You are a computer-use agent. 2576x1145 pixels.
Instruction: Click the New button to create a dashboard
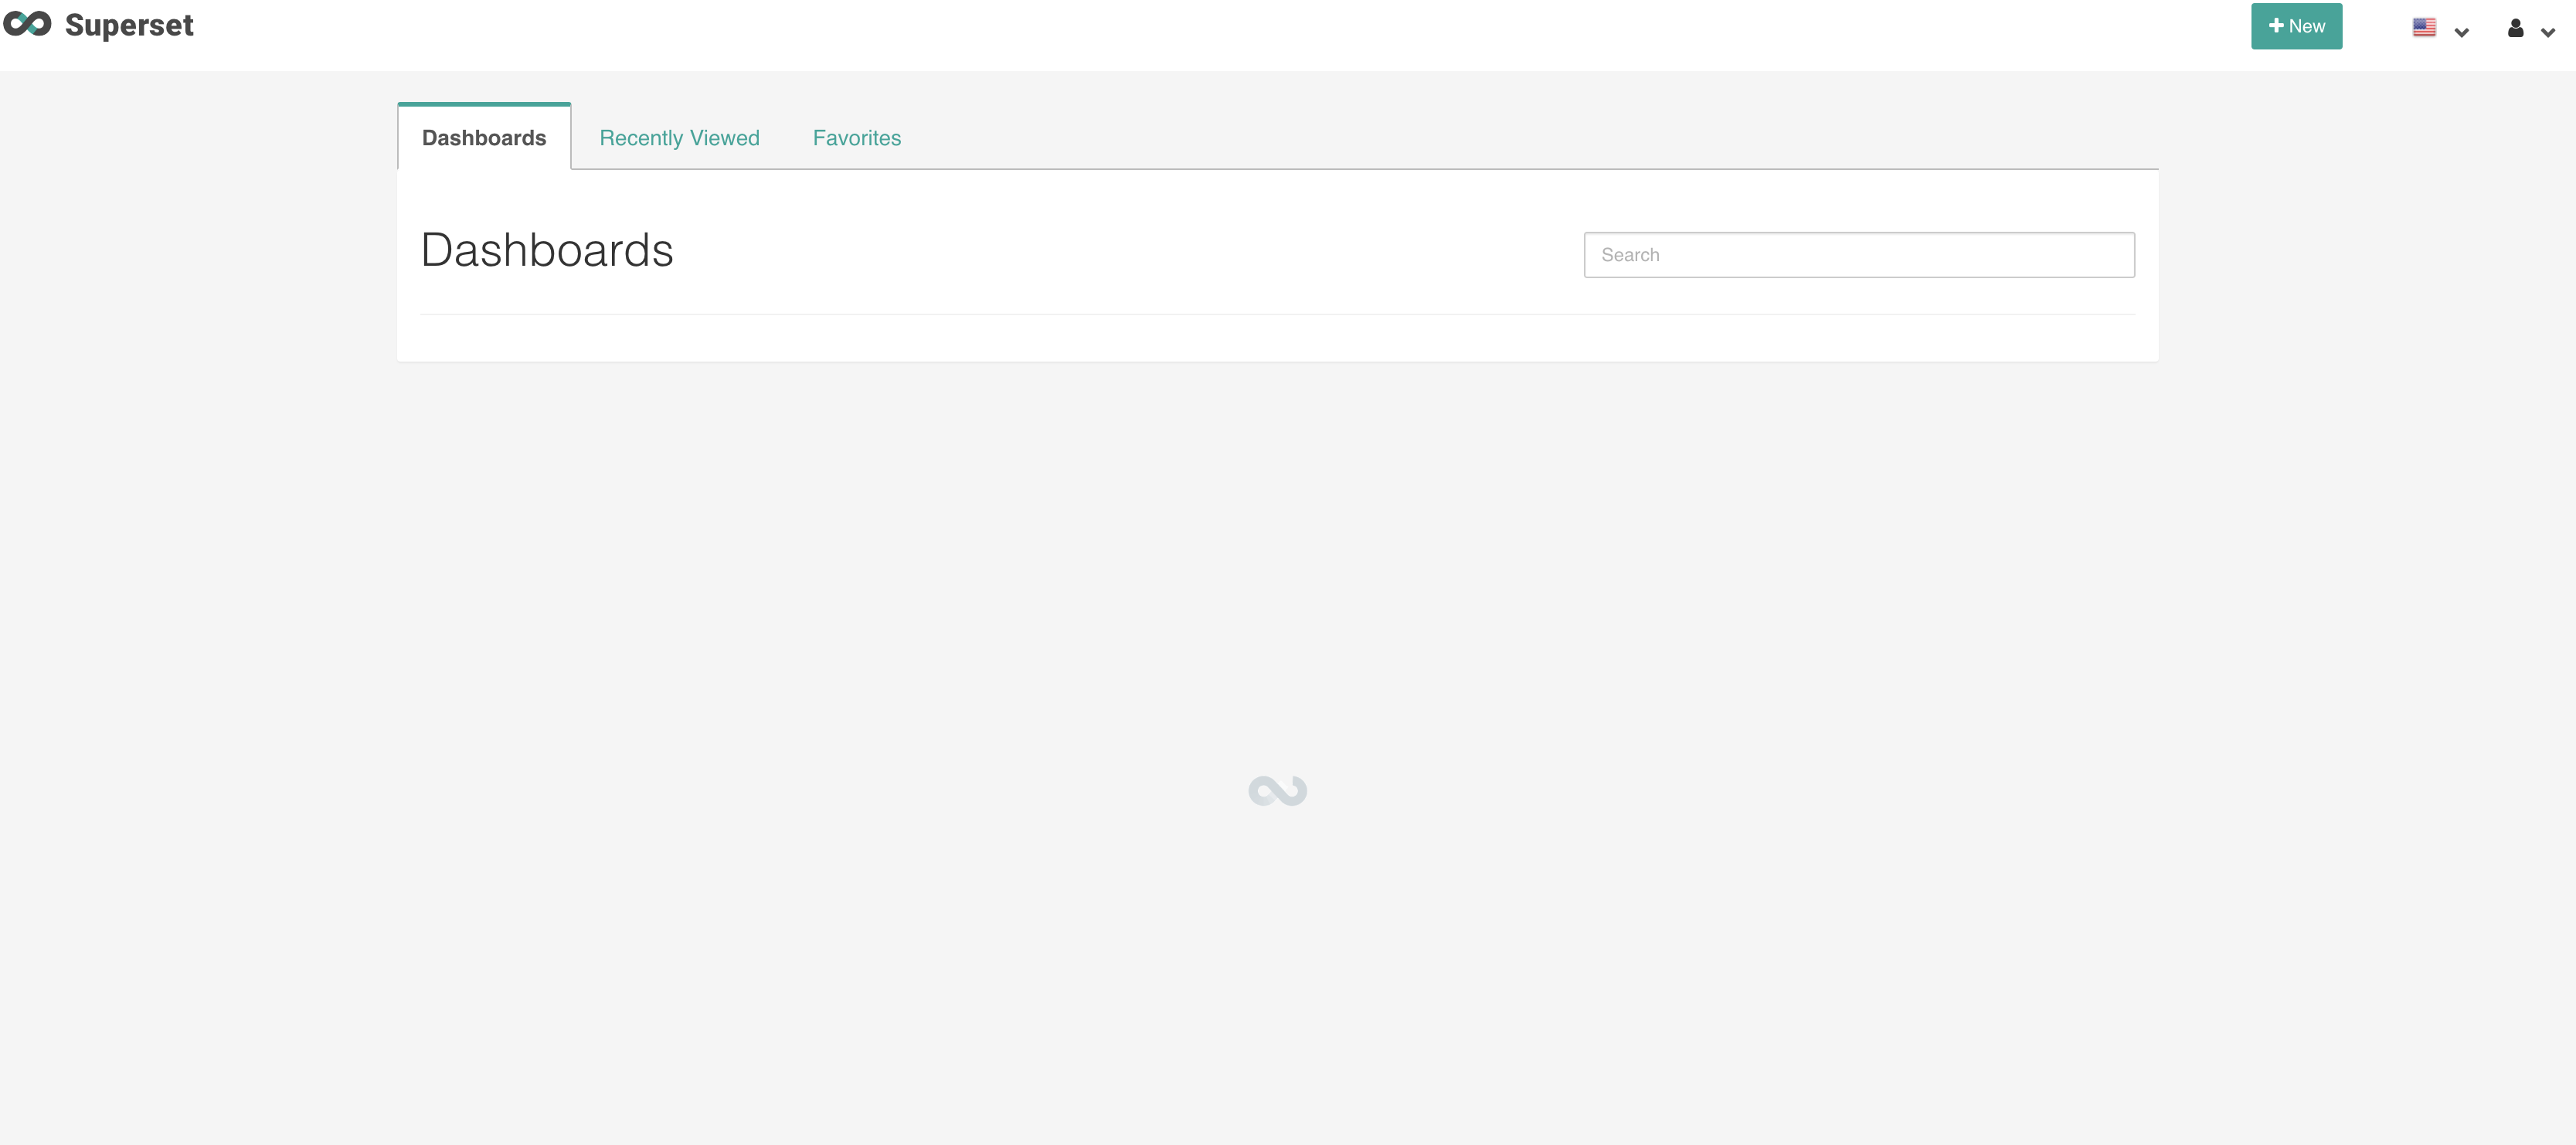[2296, 25]
